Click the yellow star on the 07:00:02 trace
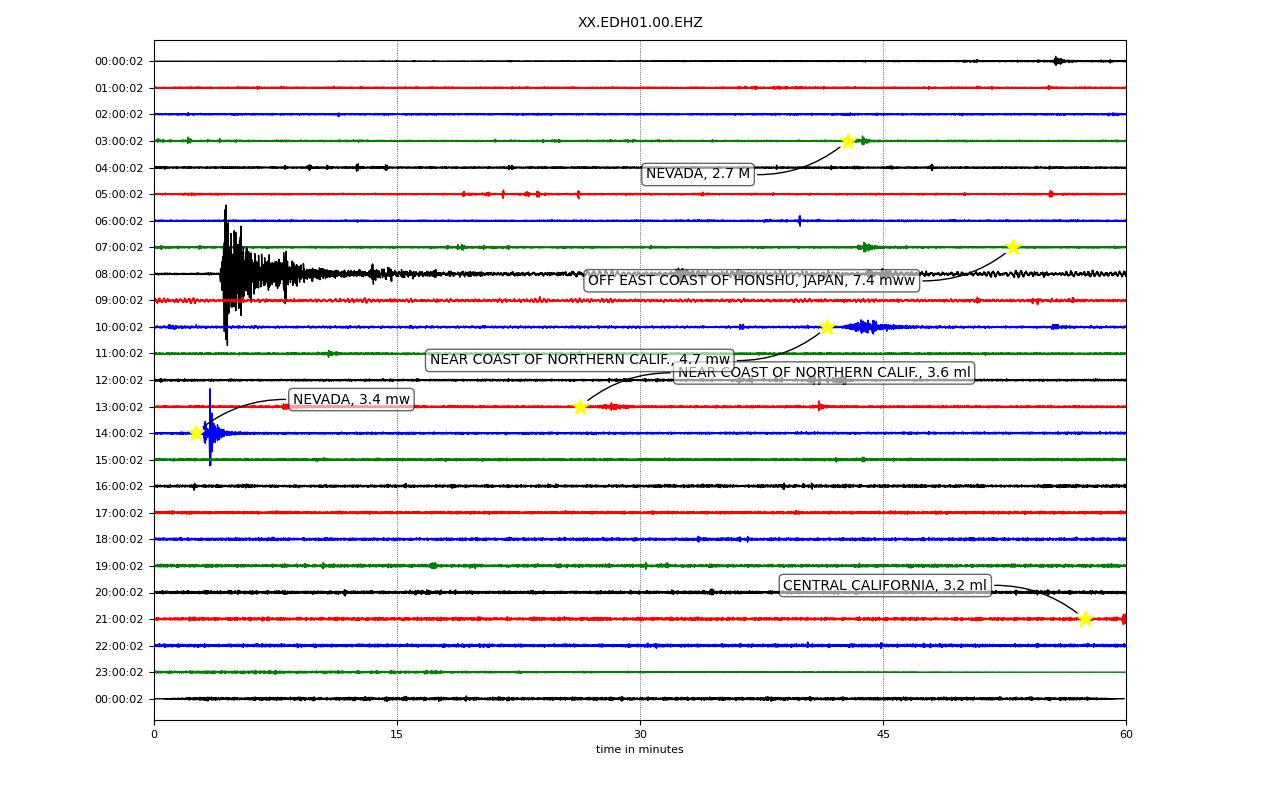1280x800 pixels. coord(1013,247)
